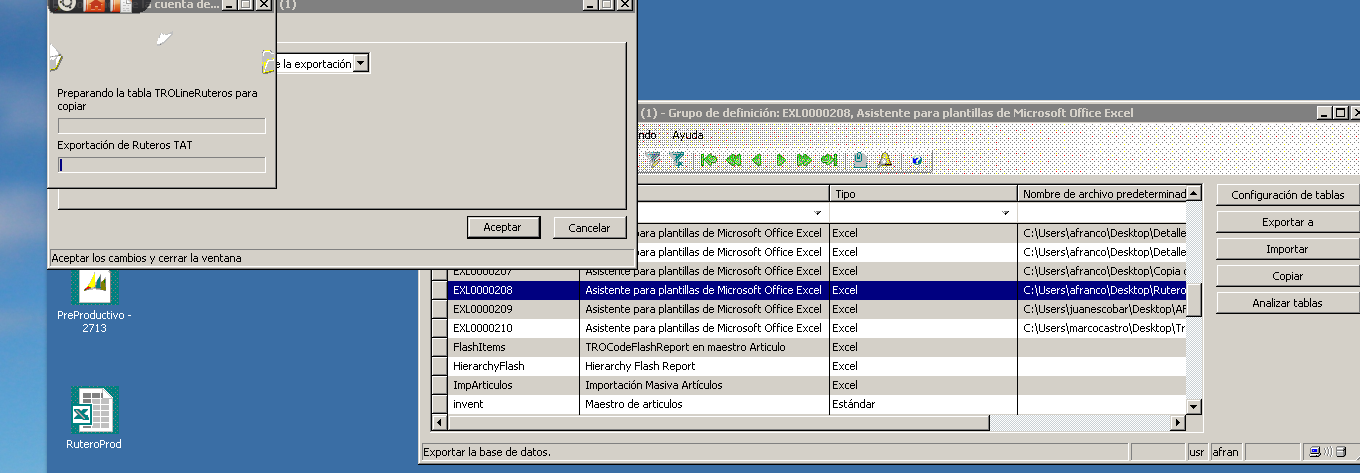Screen dimensions: 1360x473
Task: Open the Tipo column filter dropdown arrow
Action: pyautogui.click(x=1005, y=213)
